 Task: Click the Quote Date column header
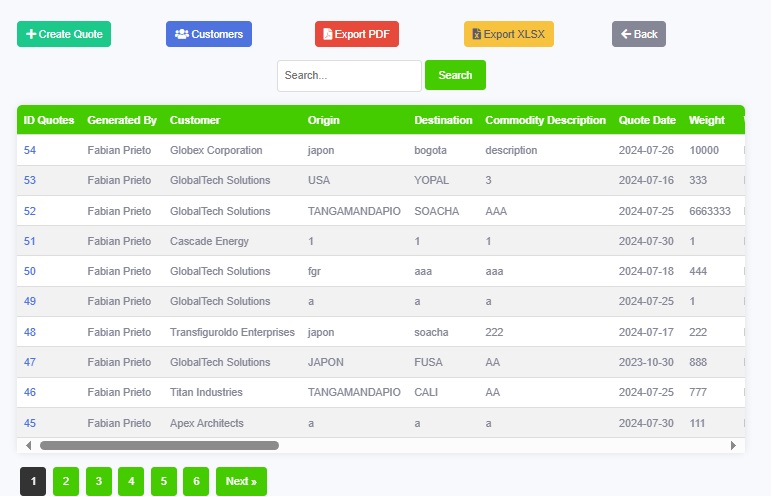647,120
